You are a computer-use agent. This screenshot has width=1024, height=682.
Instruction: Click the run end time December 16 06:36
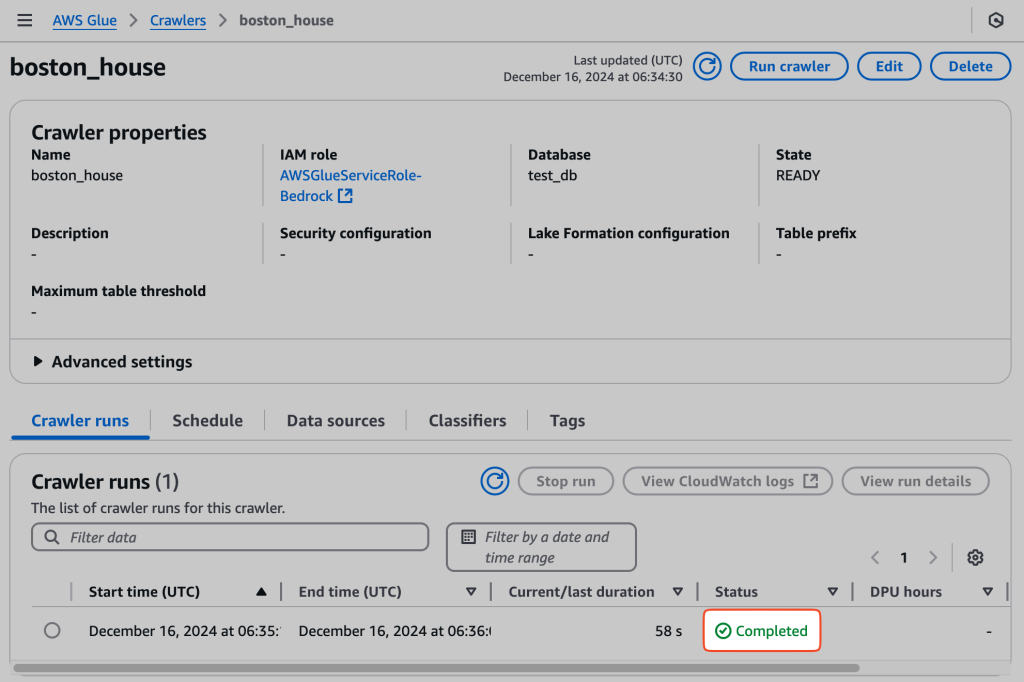pos(395,631)
